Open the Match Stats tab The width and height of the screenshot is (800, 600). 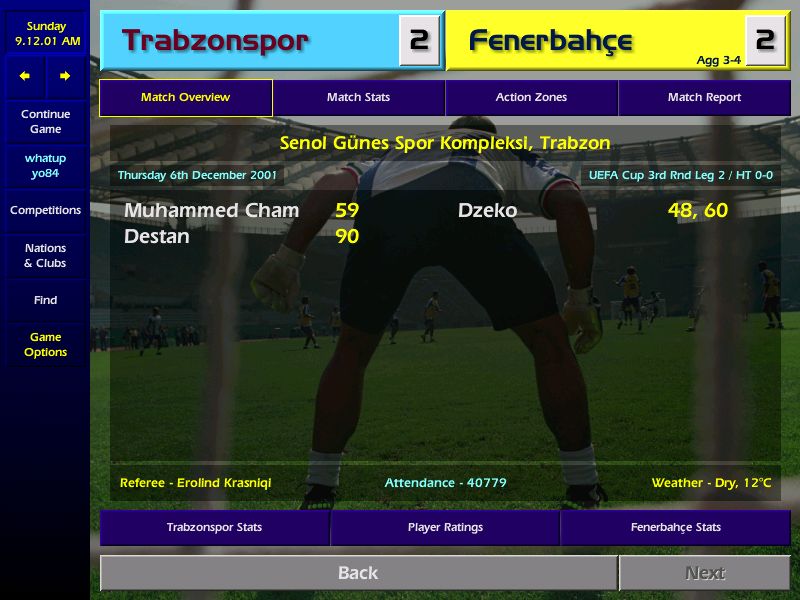click(358, 97)
